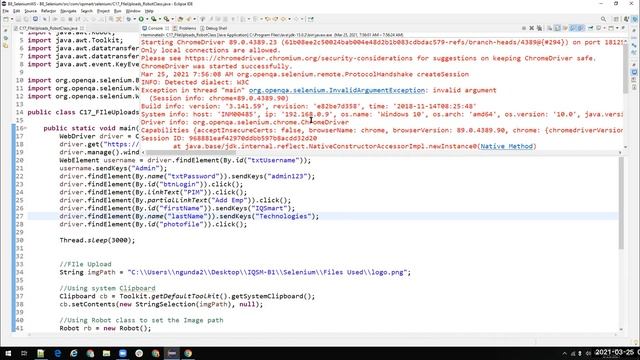Open Edge browser from the taskbar

tap(58, 353)
